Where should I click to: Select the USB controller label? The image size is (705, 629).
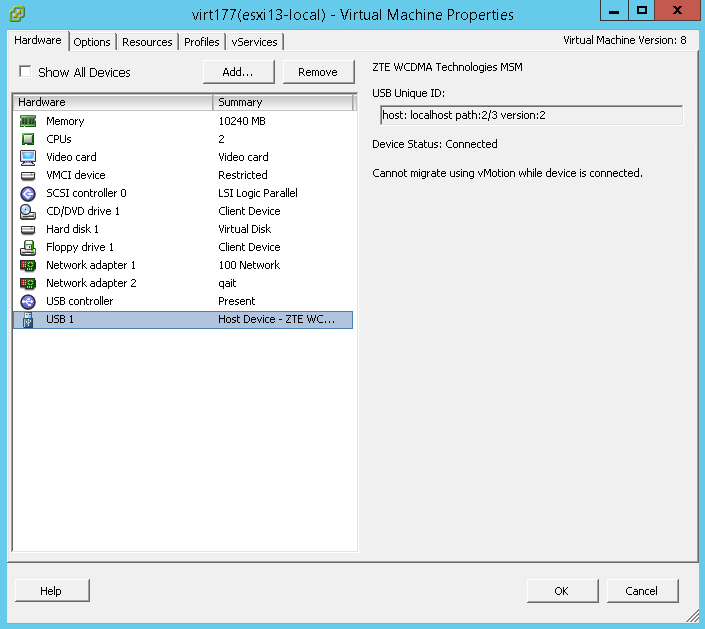(80, 301)
